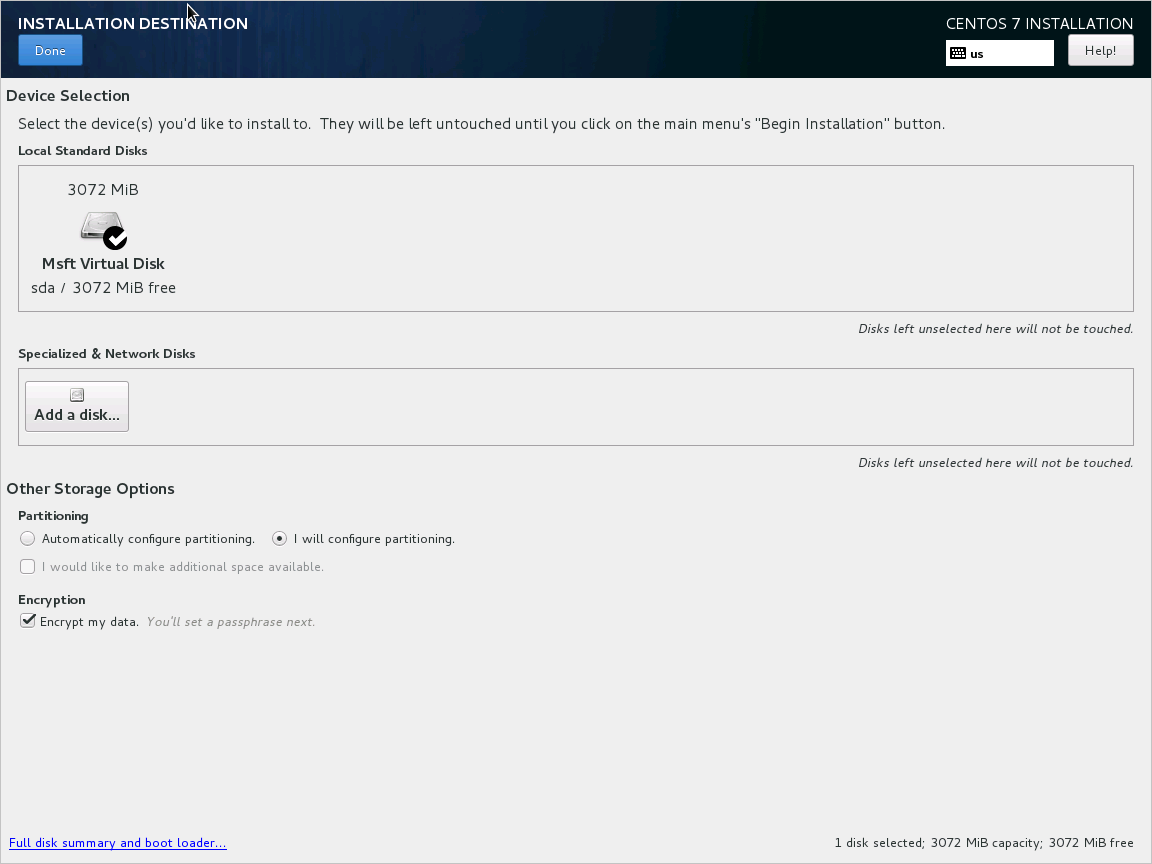Click the CENTOS 7 INSTALLATION header text

coord(1039,23)
